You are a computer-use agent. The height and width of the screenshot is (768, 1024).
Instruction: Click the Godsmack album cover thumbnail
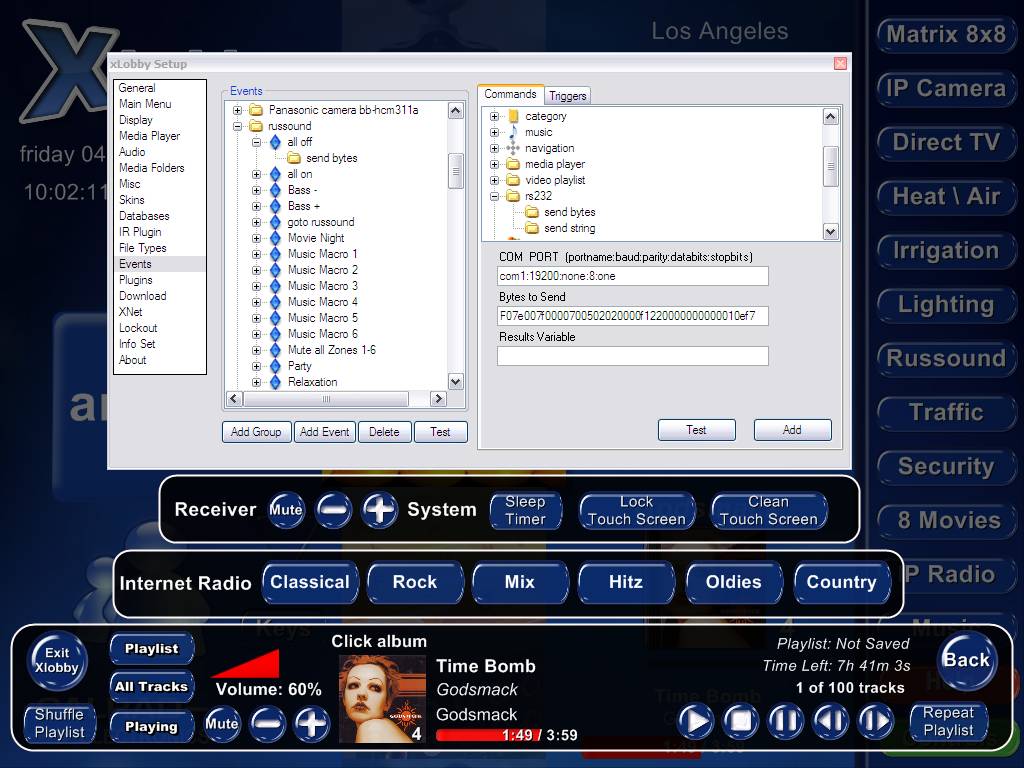[x=382, y=699]
